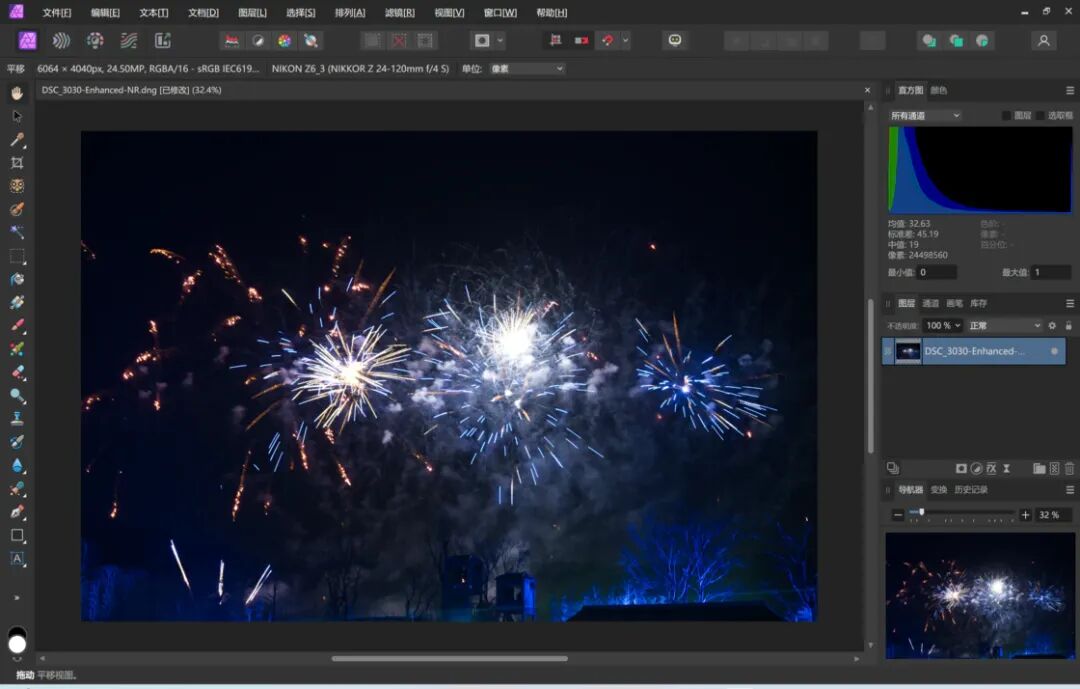This screenshot has height=689, width=1080.
Task: Click the navigator zoom-in plus button
Action: tap(1025, 515)
